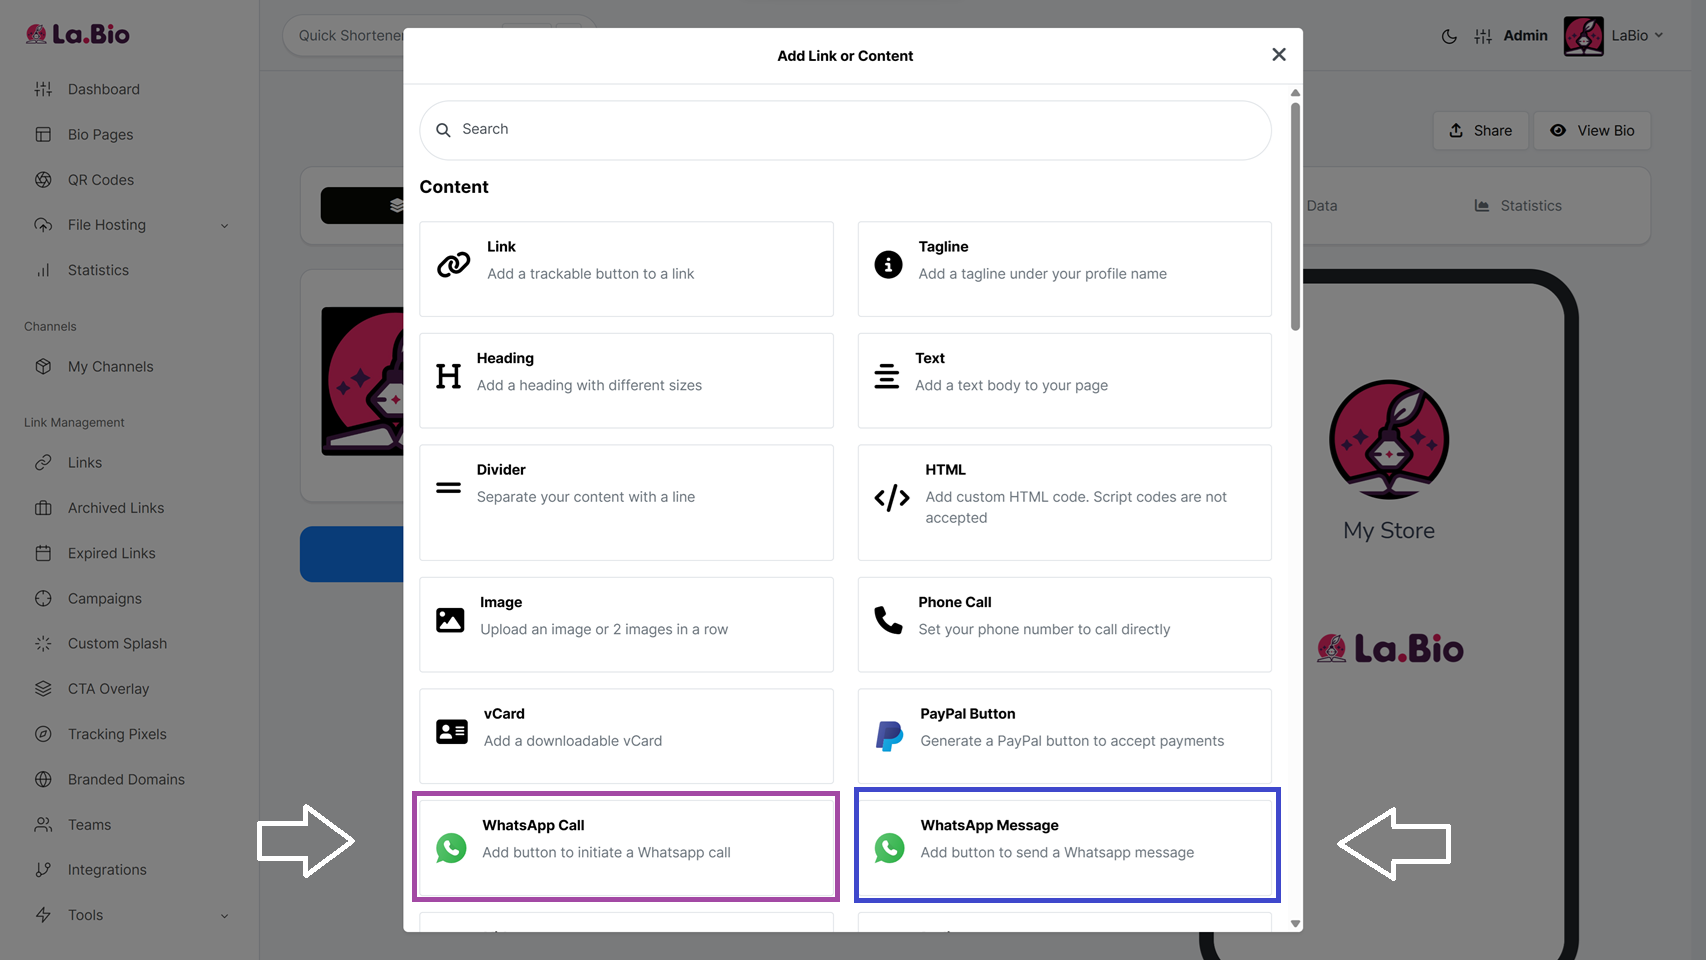This screenshot has height=960, width=1706.
Task: Select the PayPal Button icon
Action: 889,736
